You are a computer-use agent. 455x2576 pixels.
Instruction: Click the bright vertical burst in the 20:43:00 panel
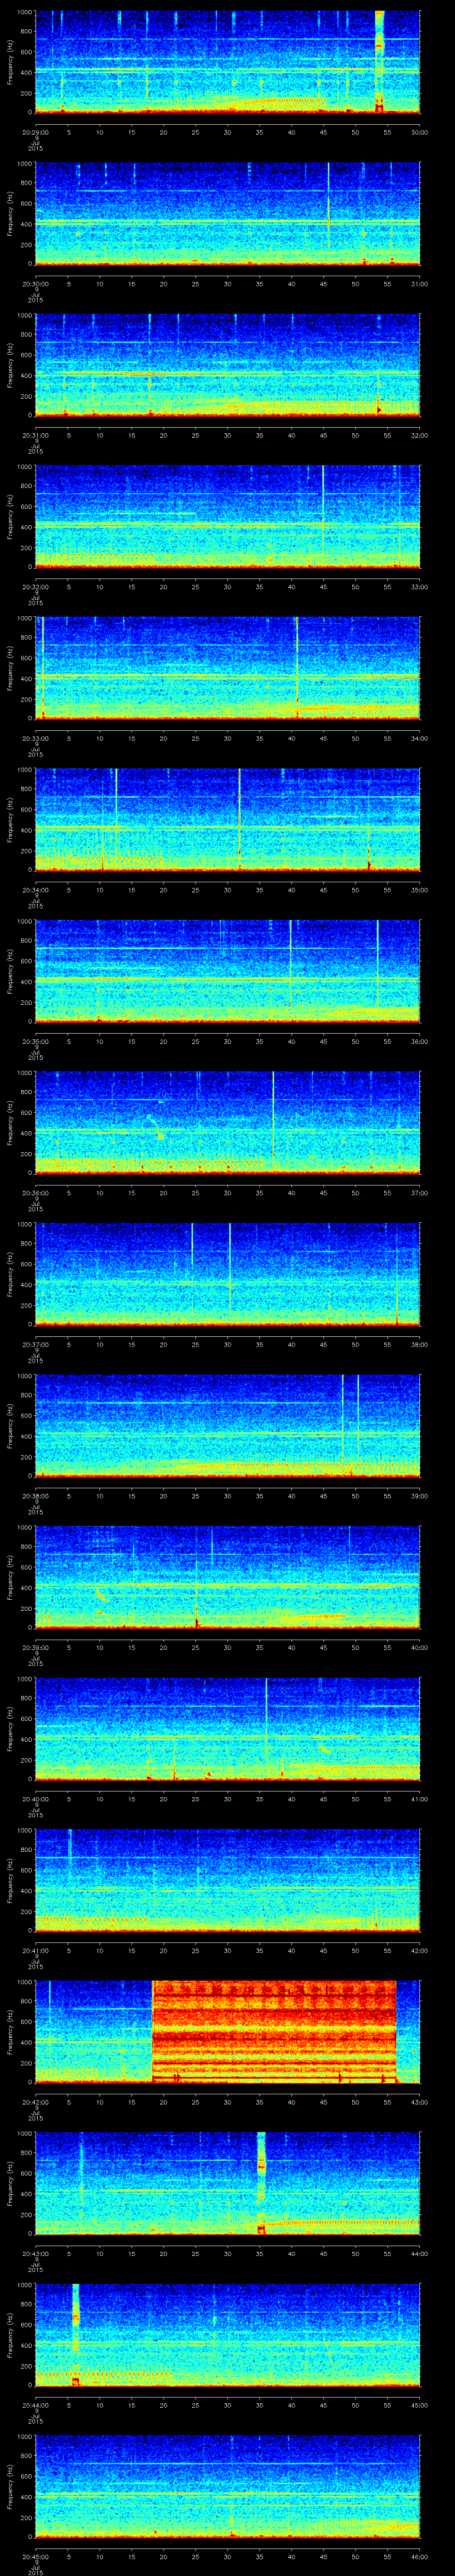[x=261, y=2183]
